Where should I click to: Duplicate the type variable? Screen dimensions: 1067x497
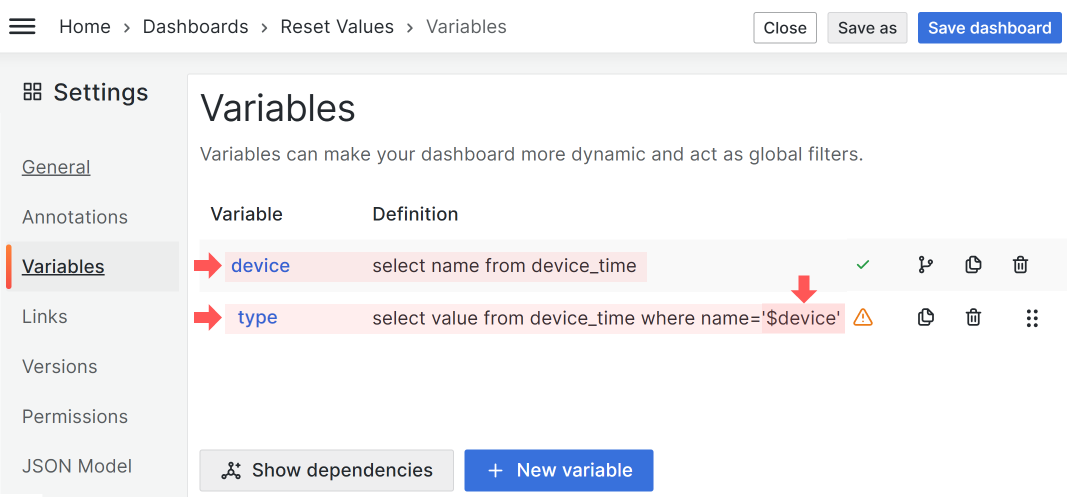926,318
